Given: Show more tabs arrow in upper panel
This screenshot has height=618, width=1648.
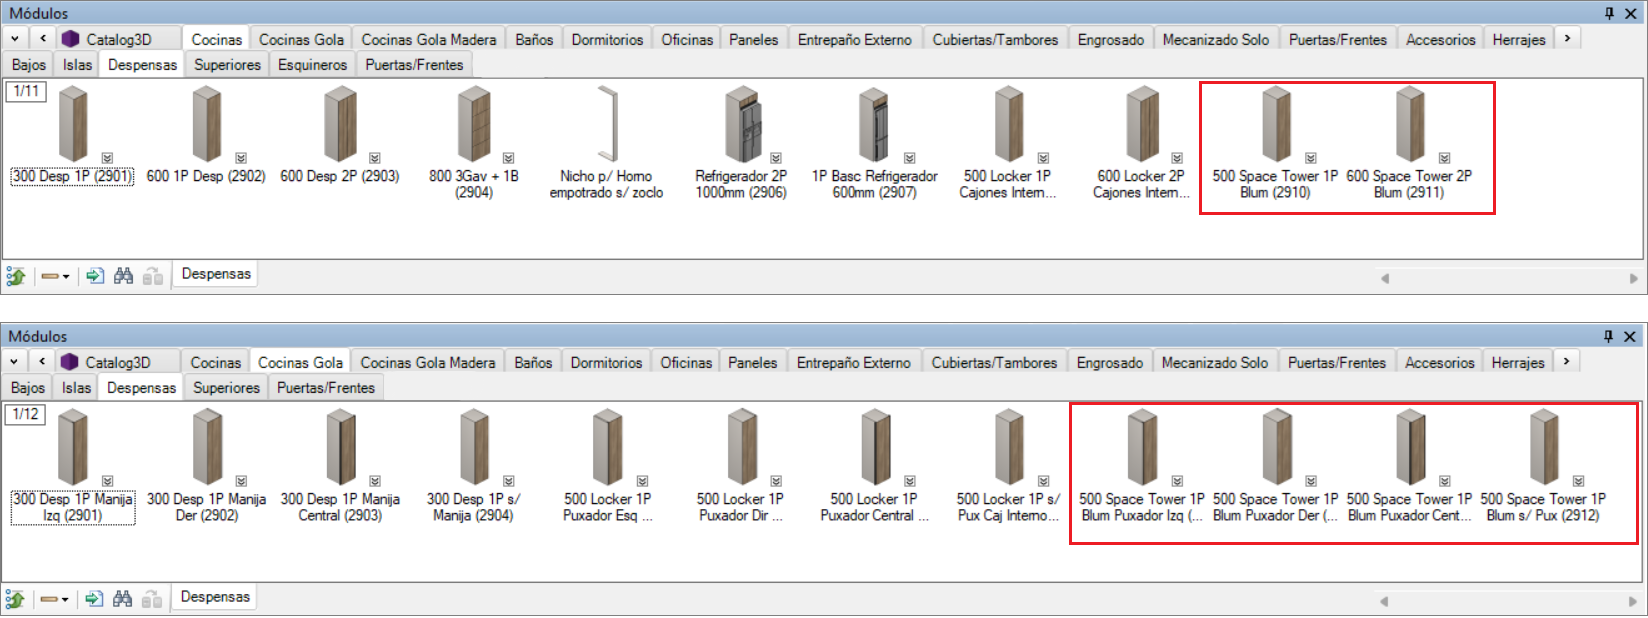Looking at the screenshot, I should click(x=1567, y=38).
